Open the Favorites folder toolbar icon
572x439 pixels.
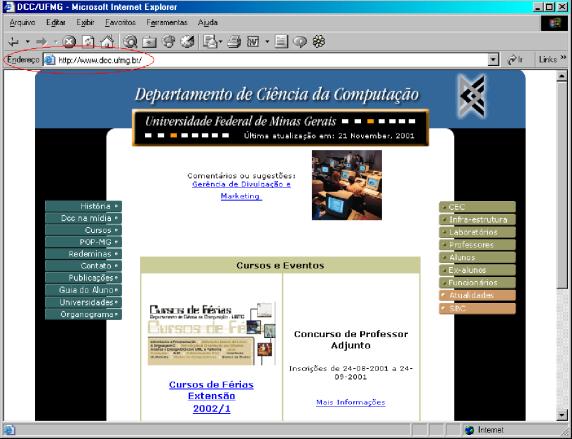point(149,42)
